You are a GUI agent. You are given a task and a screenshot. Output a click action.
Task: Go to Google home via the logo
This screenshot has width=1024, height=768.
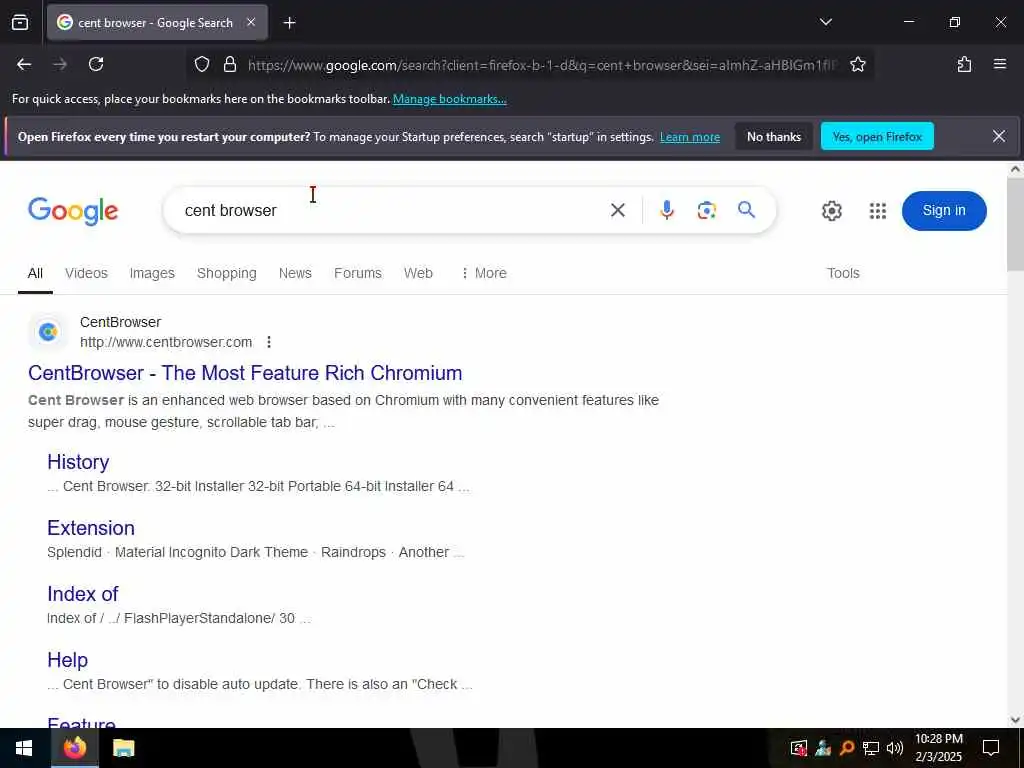pos(73,210)
